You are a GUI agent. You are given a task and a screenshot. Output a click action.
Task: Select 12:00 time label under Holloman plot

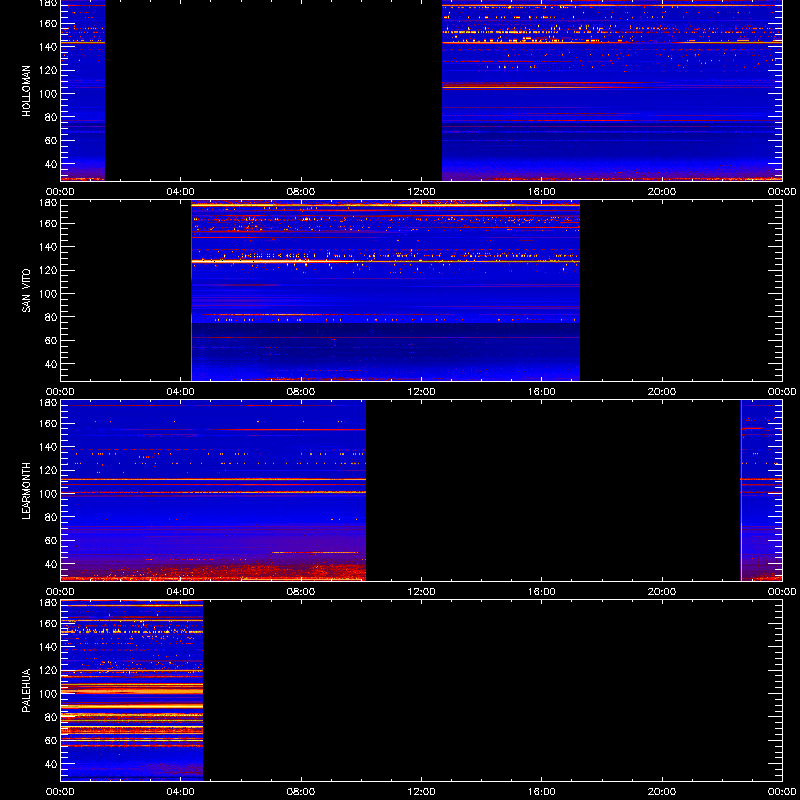421,192
